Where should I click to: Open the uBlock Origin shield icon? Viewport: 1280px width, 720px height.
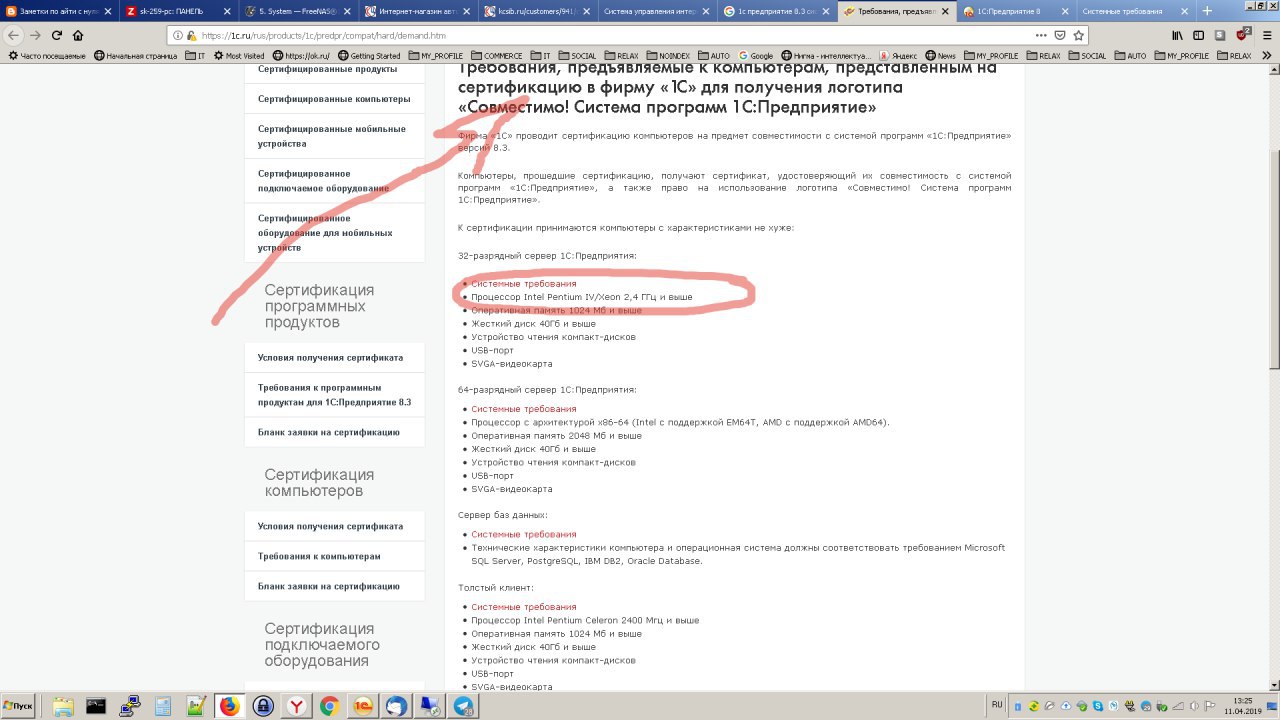tap(1243, 34)
